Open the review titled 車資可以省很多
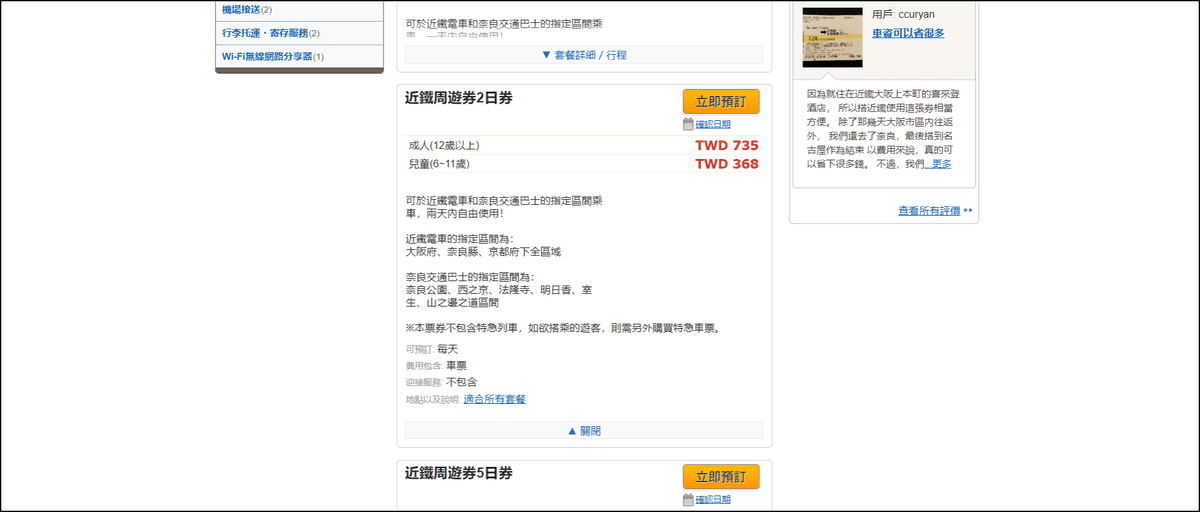This screenshot has height=512, width=1200. 908,33
